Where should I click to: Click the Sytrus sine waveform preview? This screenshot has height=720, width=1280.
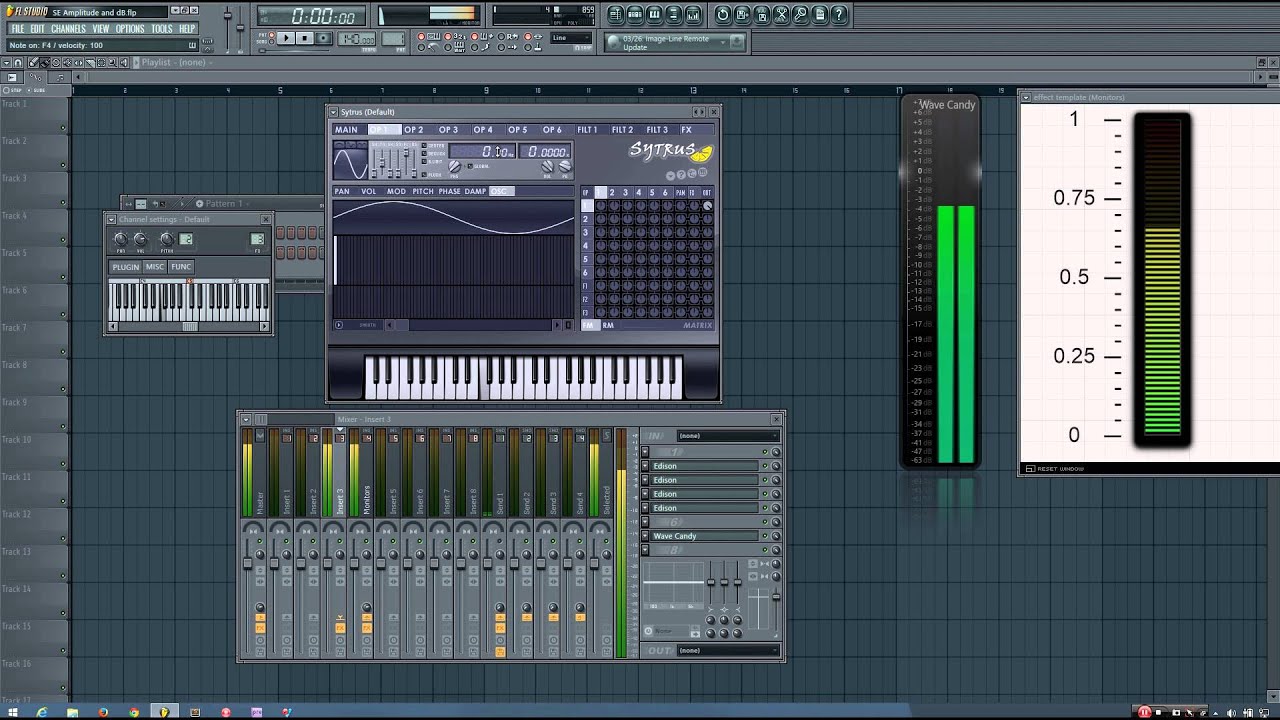(350, 163)
